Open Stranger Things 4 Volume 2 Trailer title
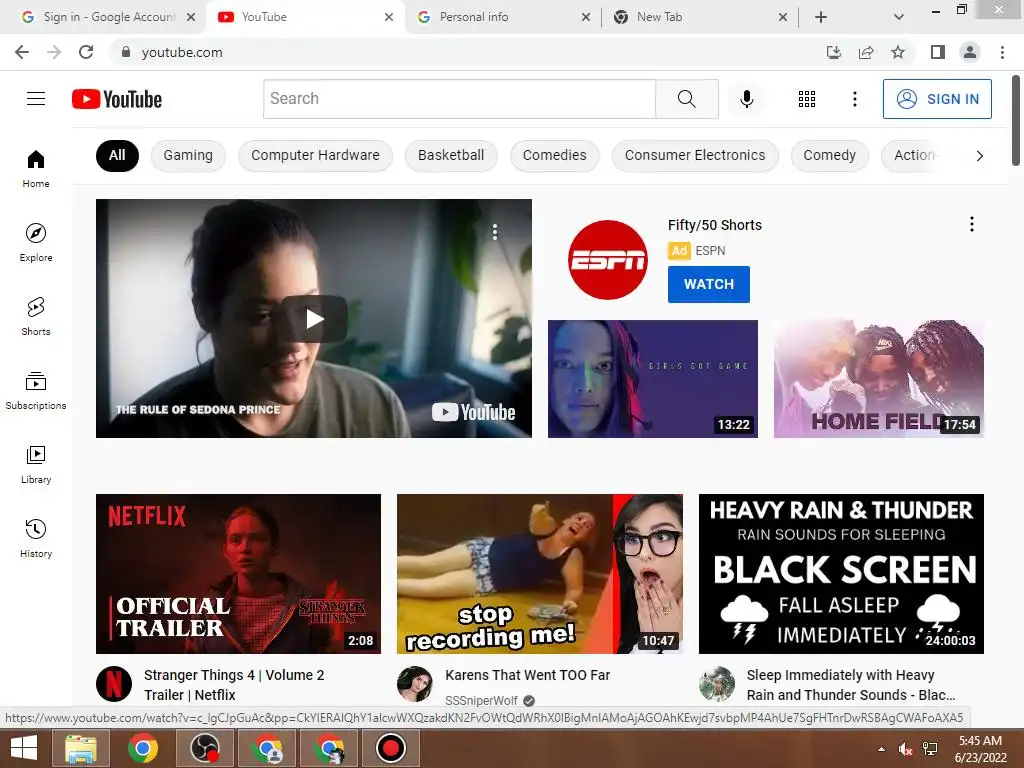The image size is (1024, 768). [234, 684]
